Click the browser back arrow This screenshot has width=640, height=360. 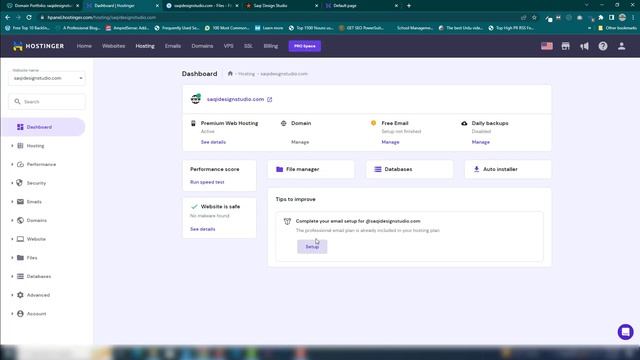click(8, 18)
